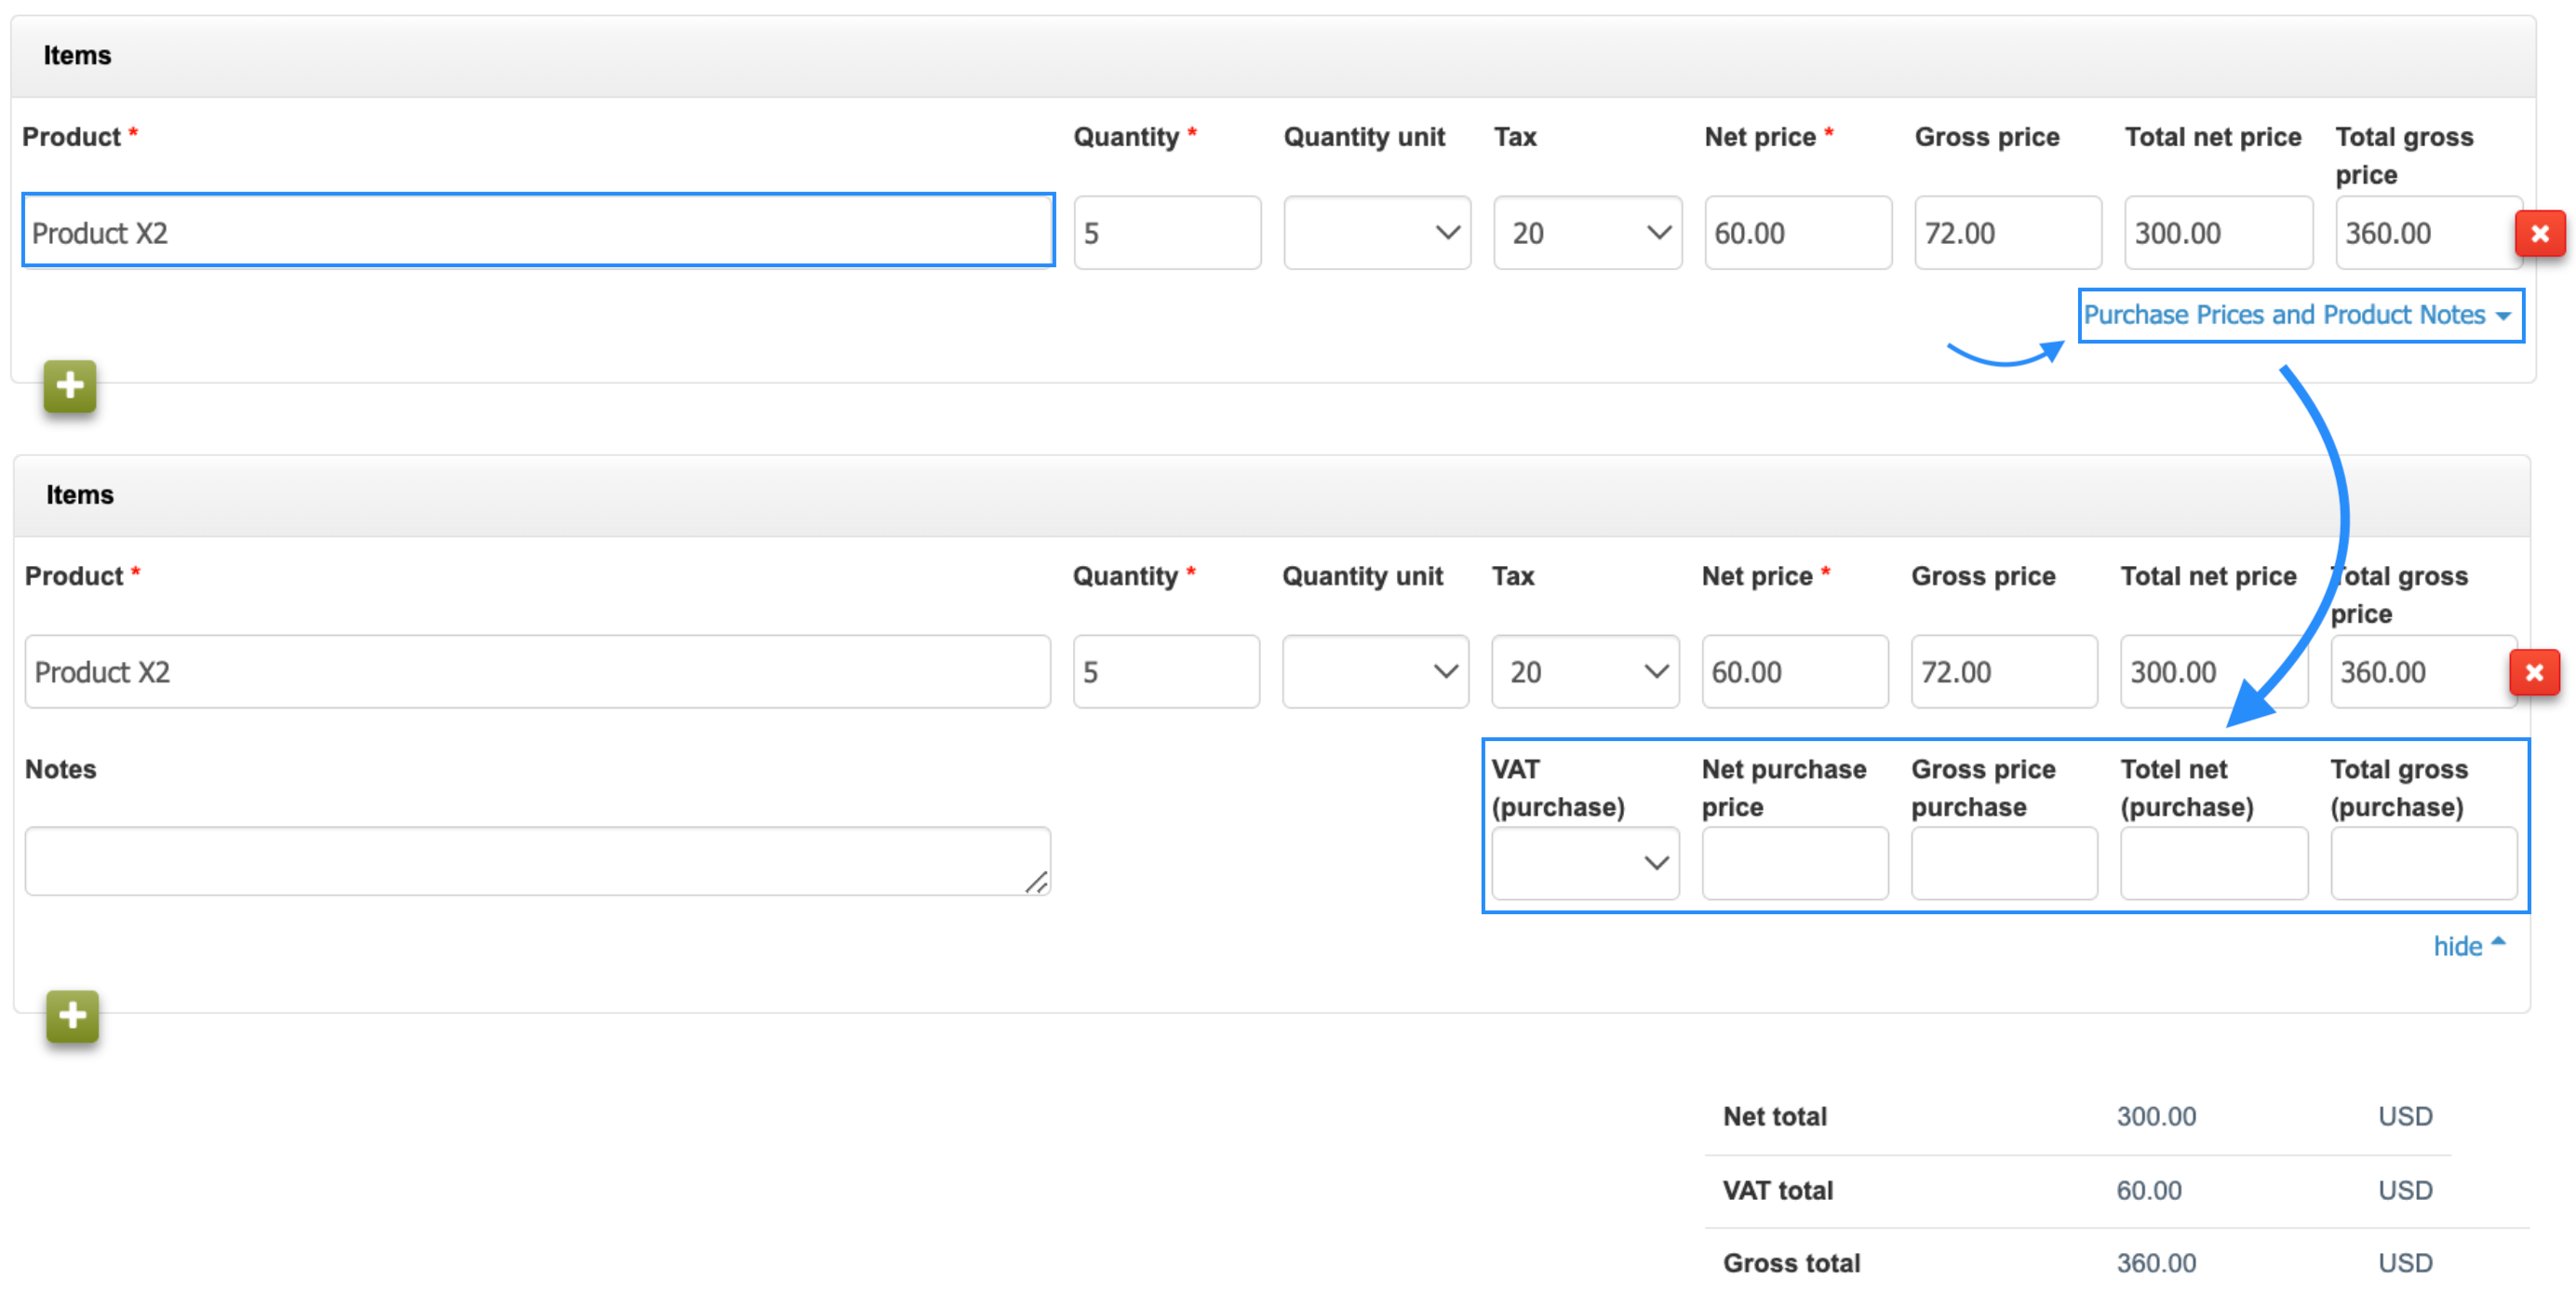2576x1307 pixels.
Task: Open the VAT (purchase) dropdown
Action: [1584, 863]
